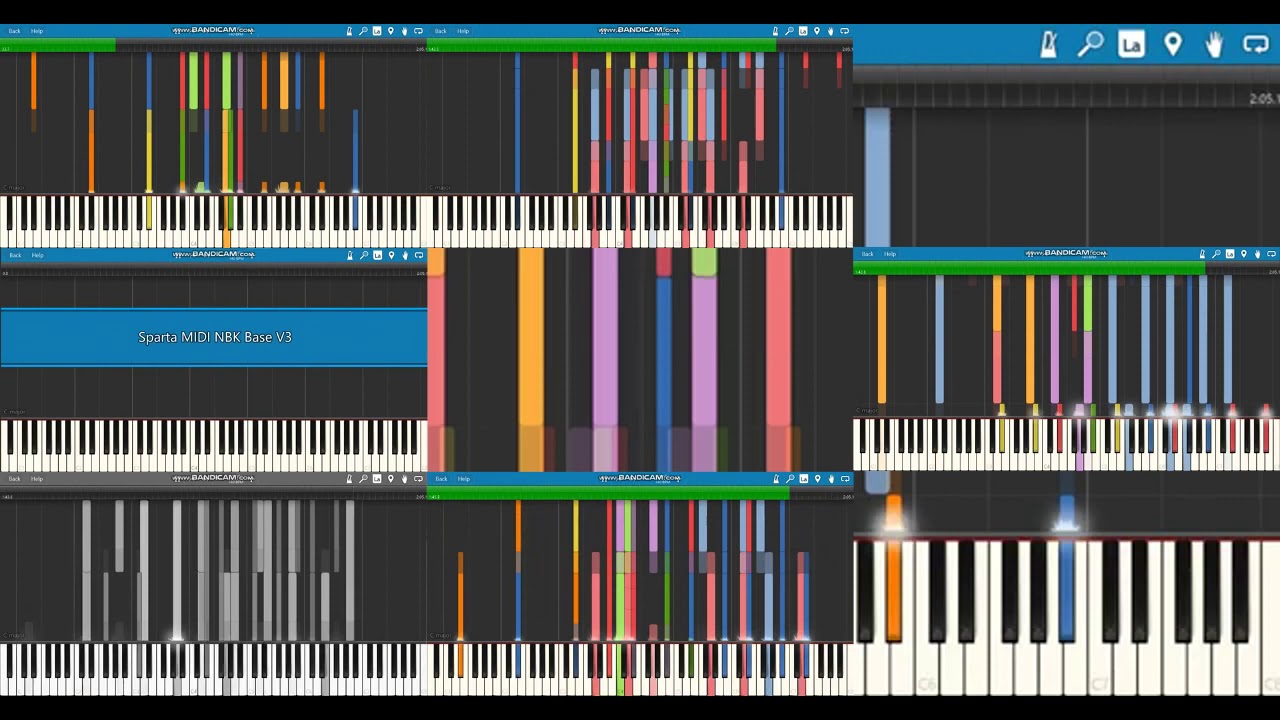This screenshot has height=720, width=1280.
Task: Click Help in the bottom-middle Synthesia panel
Action: [x=463, y=479]
